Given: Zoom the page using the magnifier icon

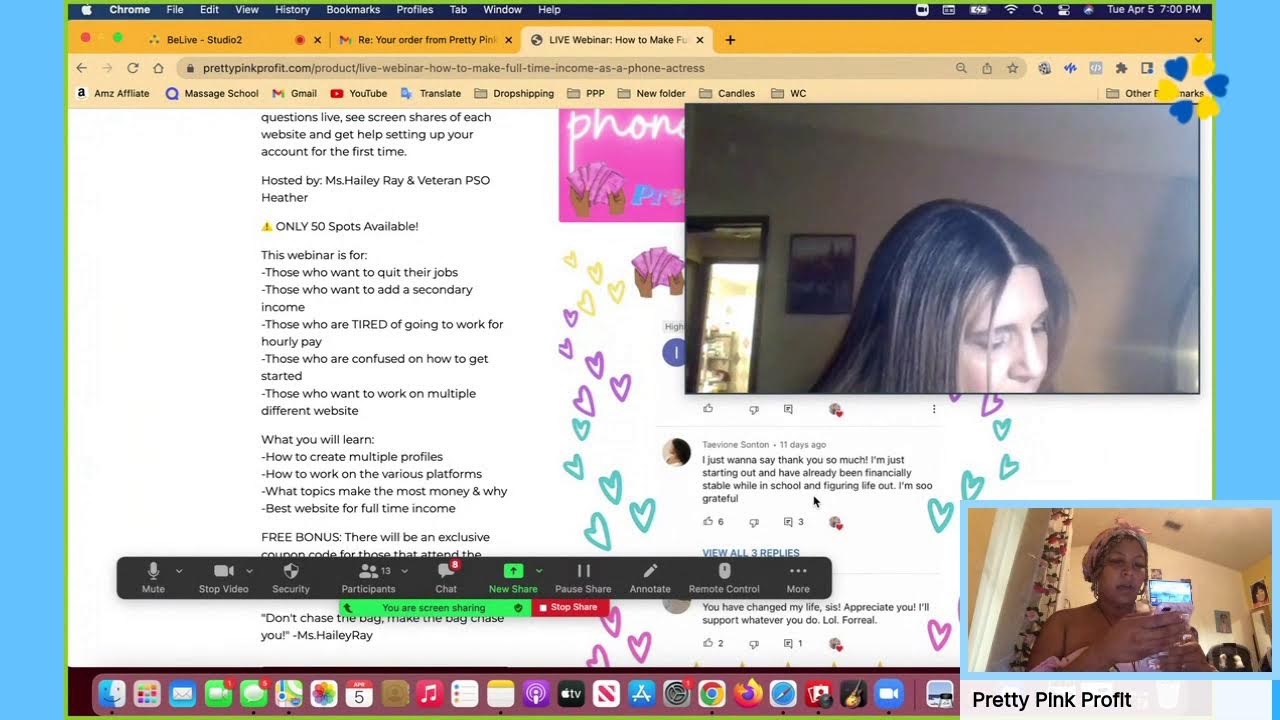Looking at the screenshot, I should pyautogui.click(x=961, y=68).
